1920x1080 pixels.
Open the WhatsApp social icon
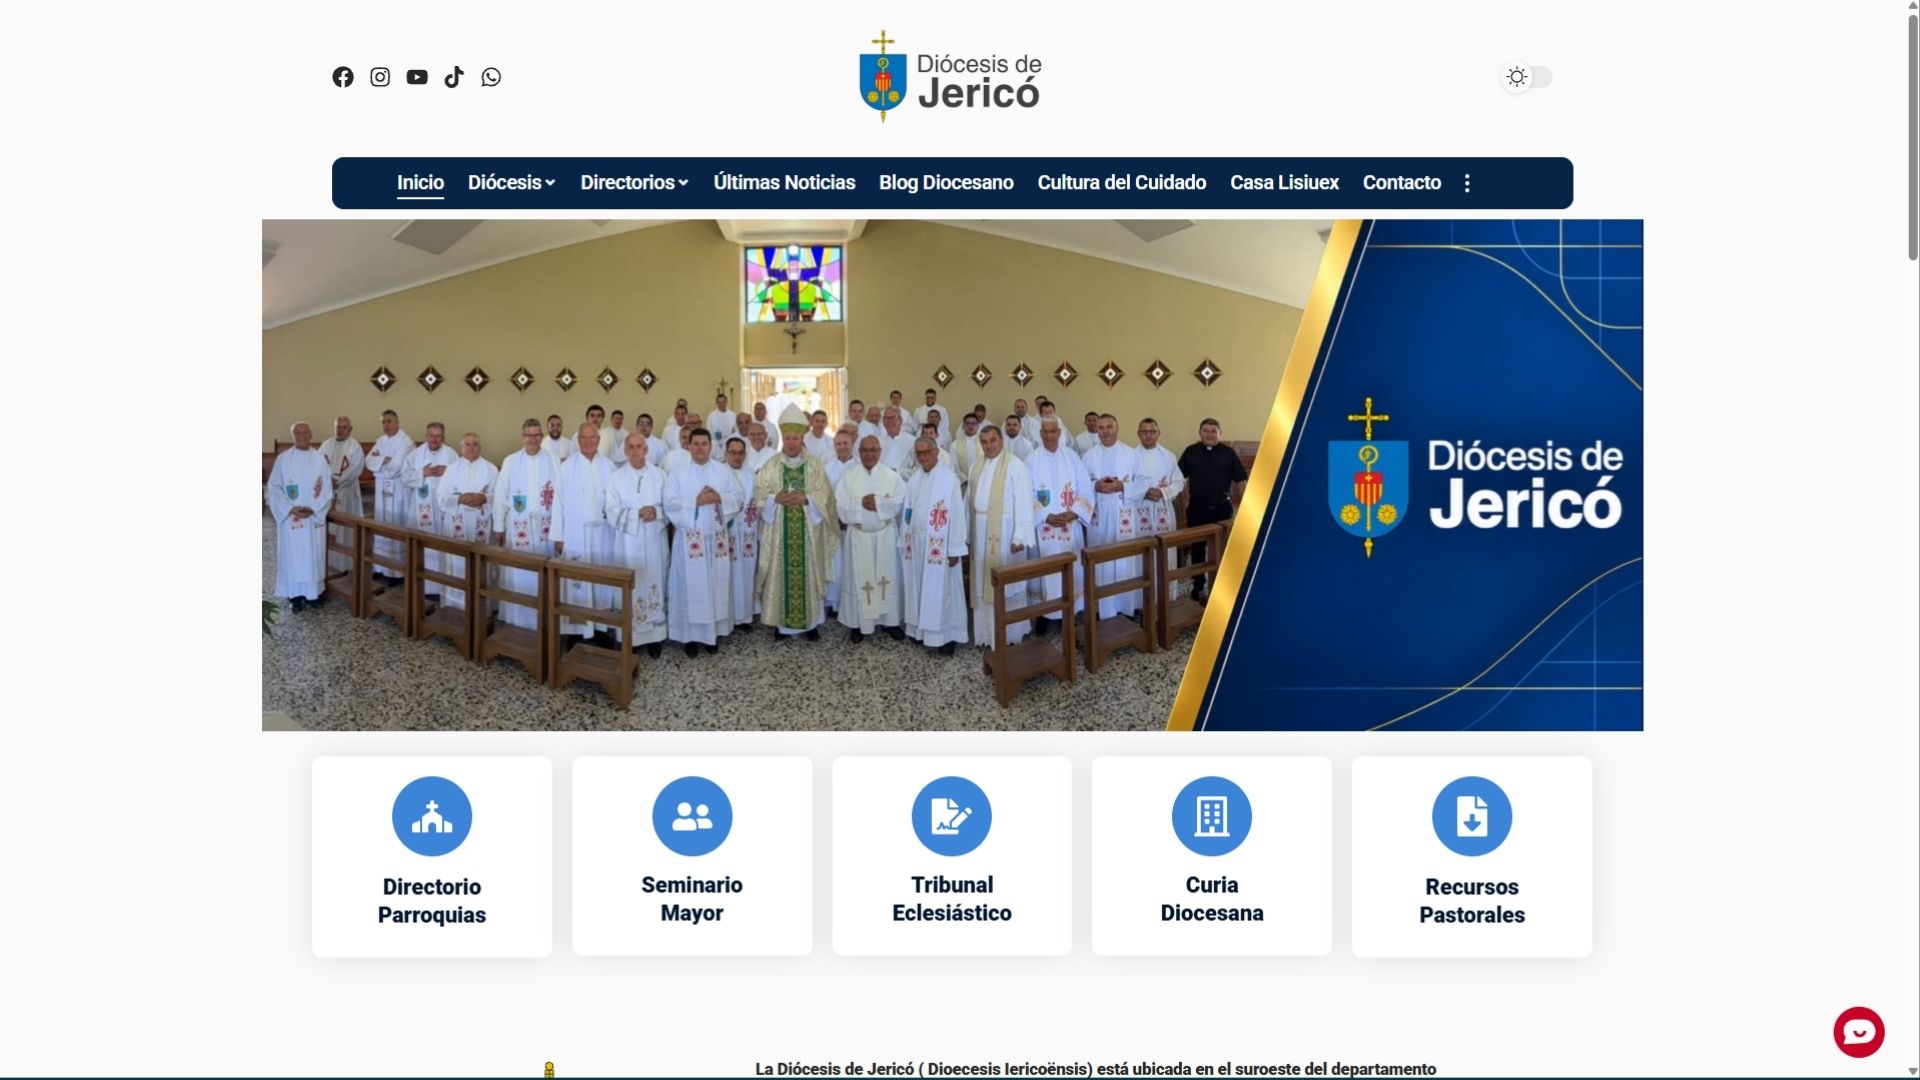491,77
